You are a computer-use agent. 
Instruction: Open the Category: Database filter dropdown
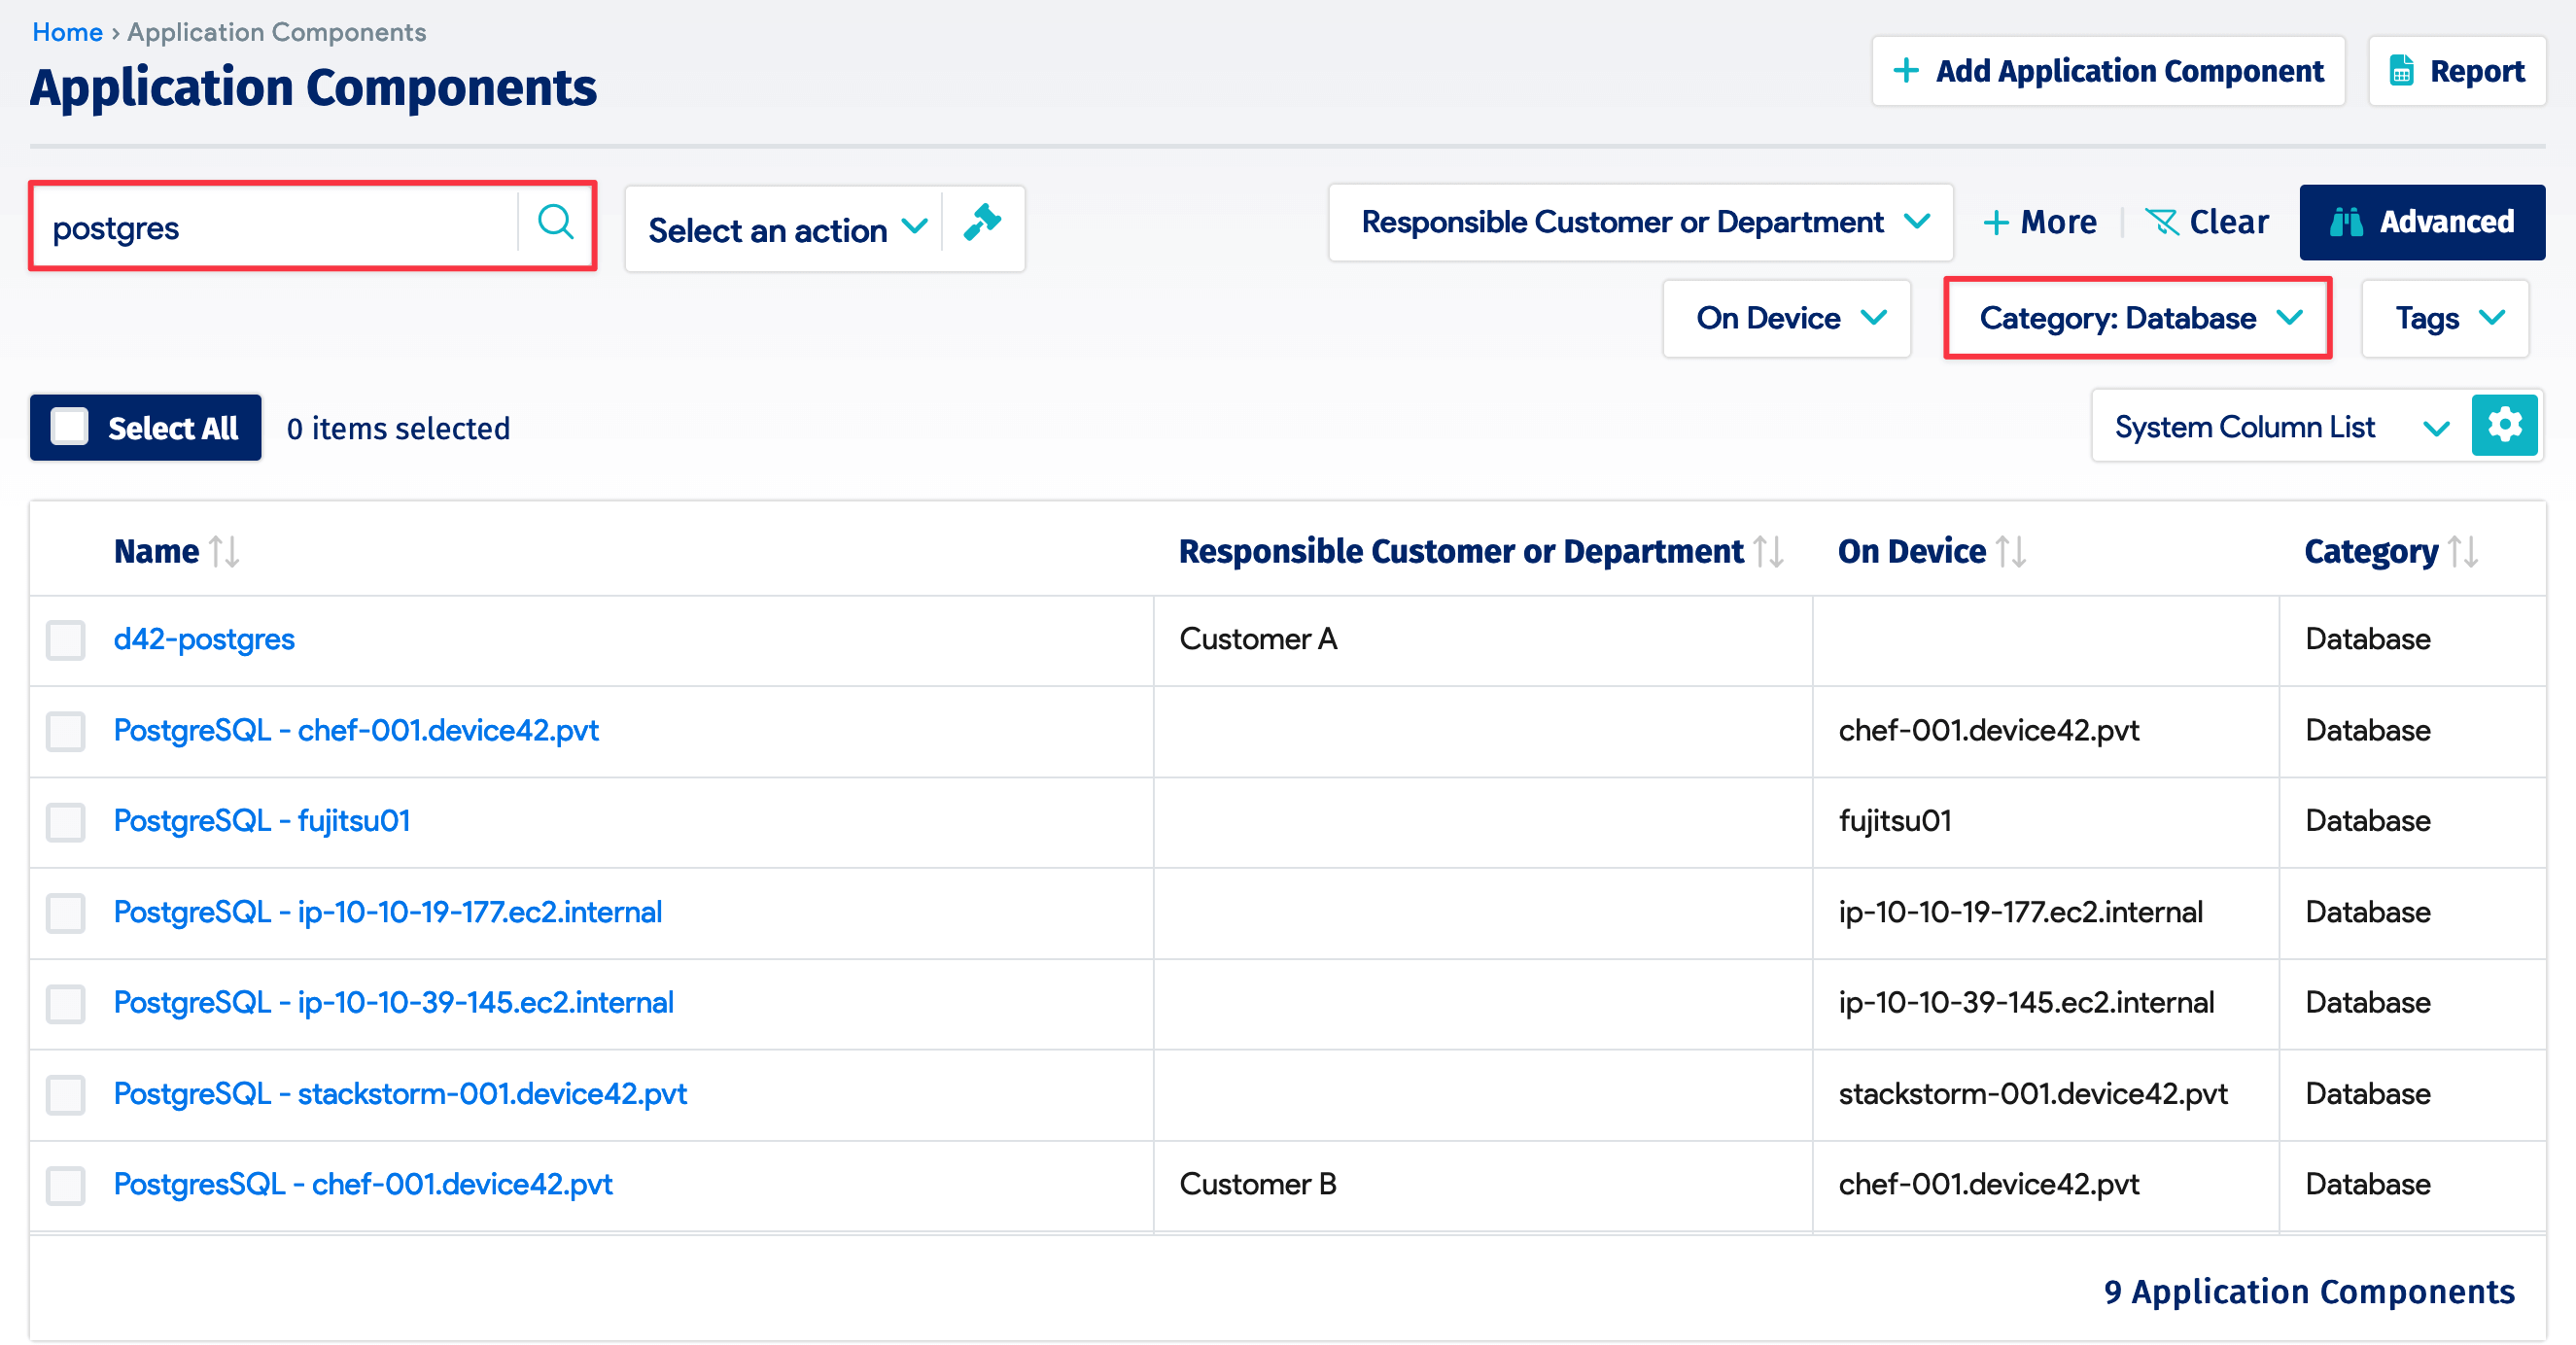pyautogui.click(x=2137, y=318)
